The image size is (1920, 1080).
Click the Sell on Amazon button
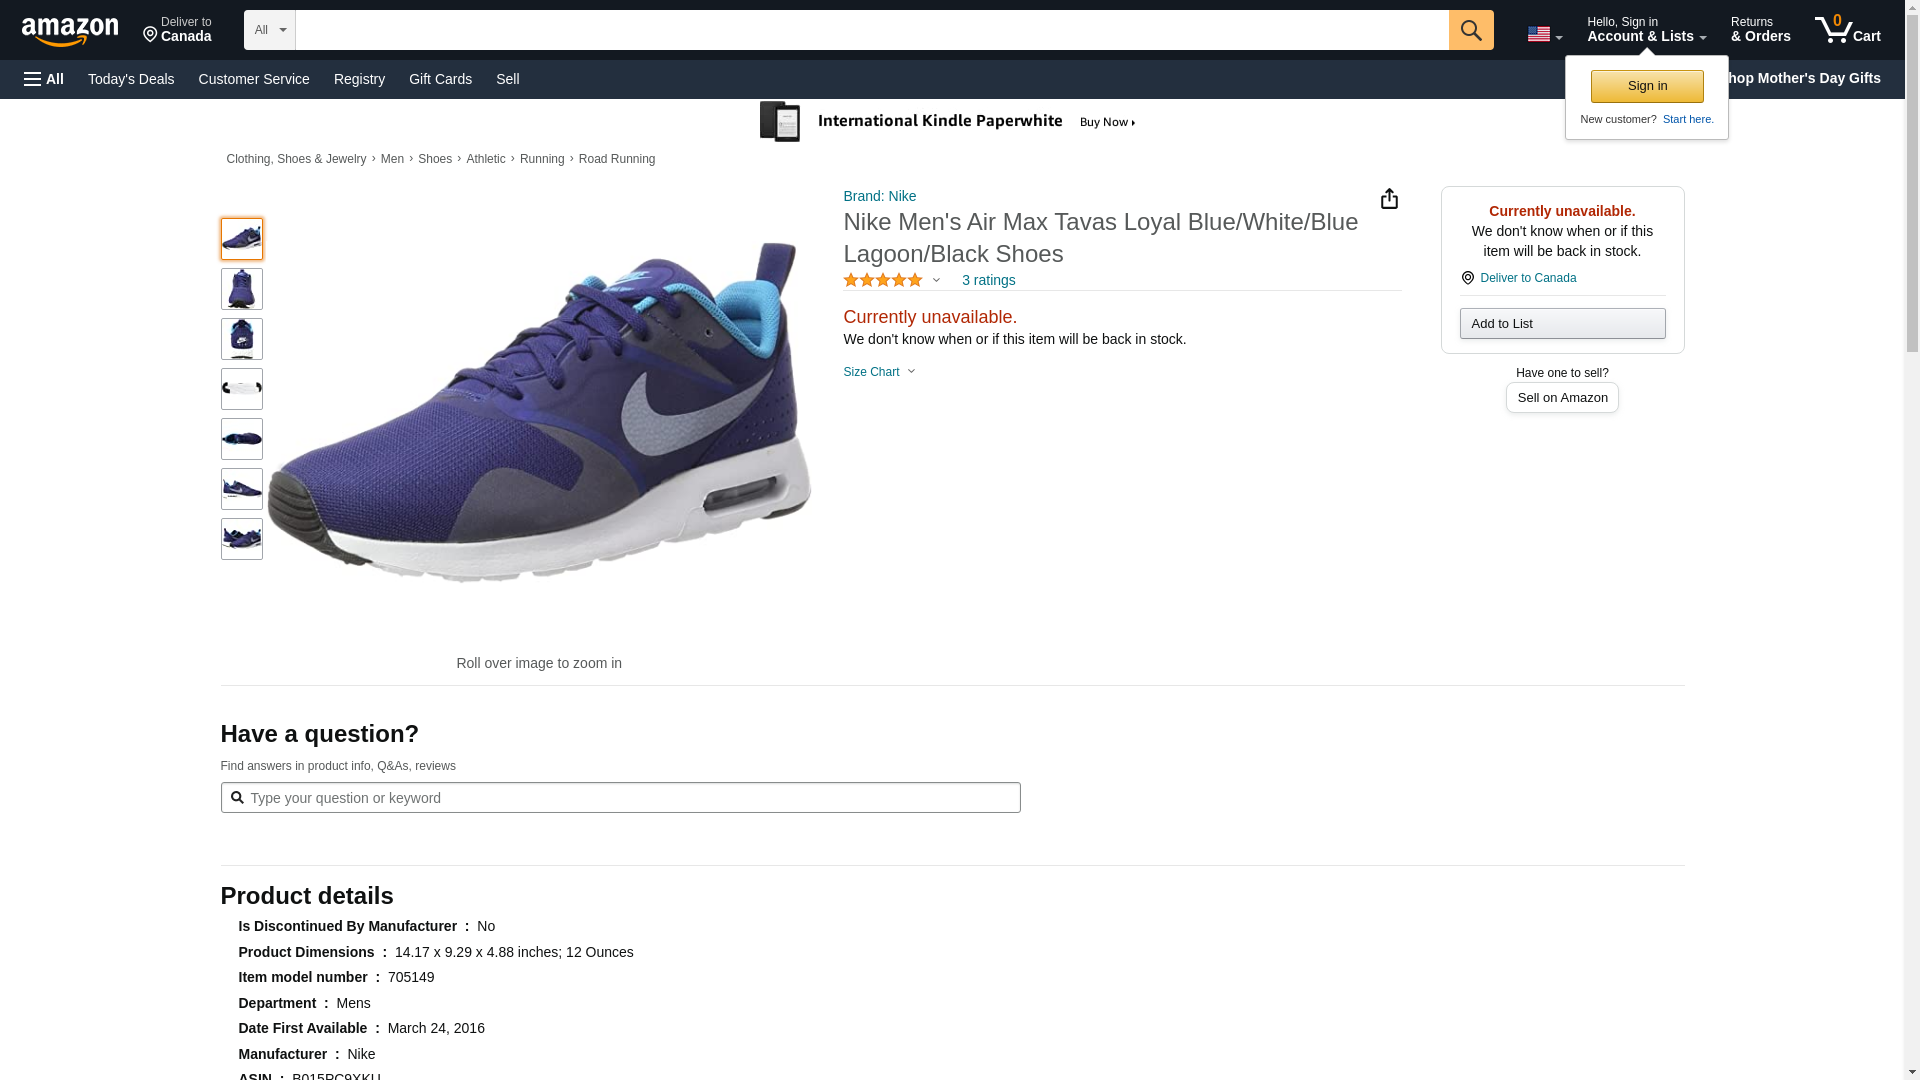click(1561, 398)
